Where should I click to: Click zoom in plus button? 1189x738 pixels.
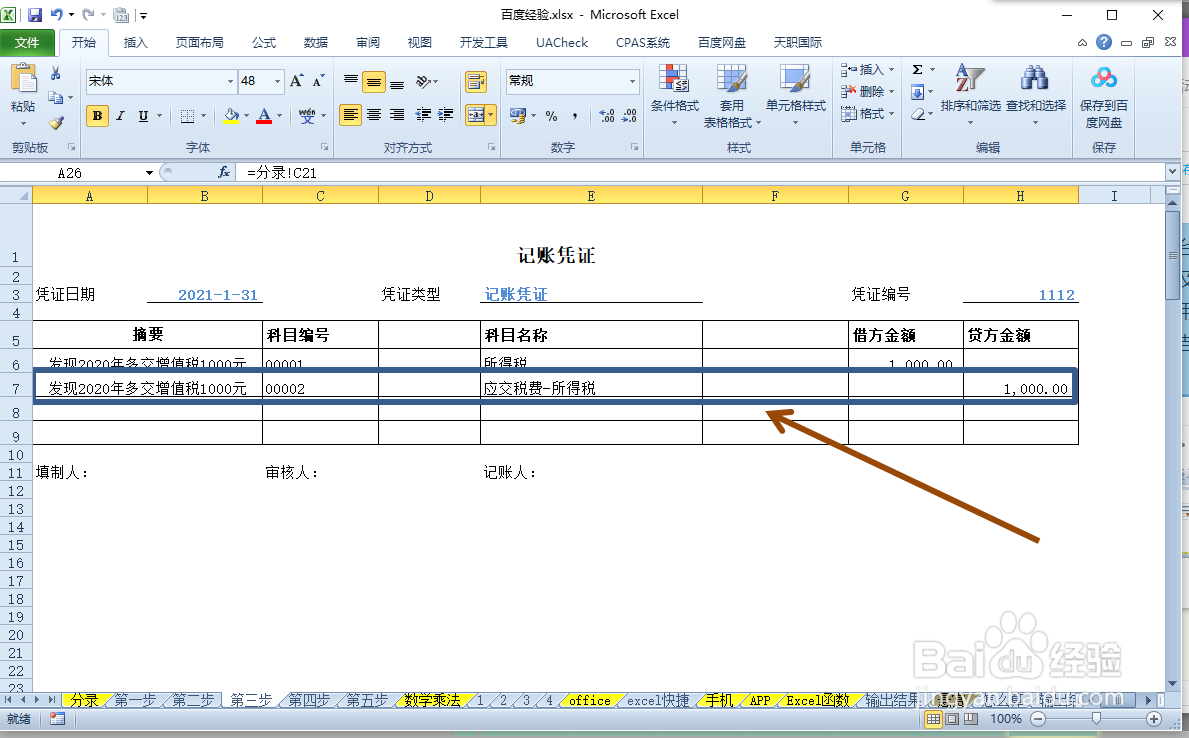[1154, 718]
